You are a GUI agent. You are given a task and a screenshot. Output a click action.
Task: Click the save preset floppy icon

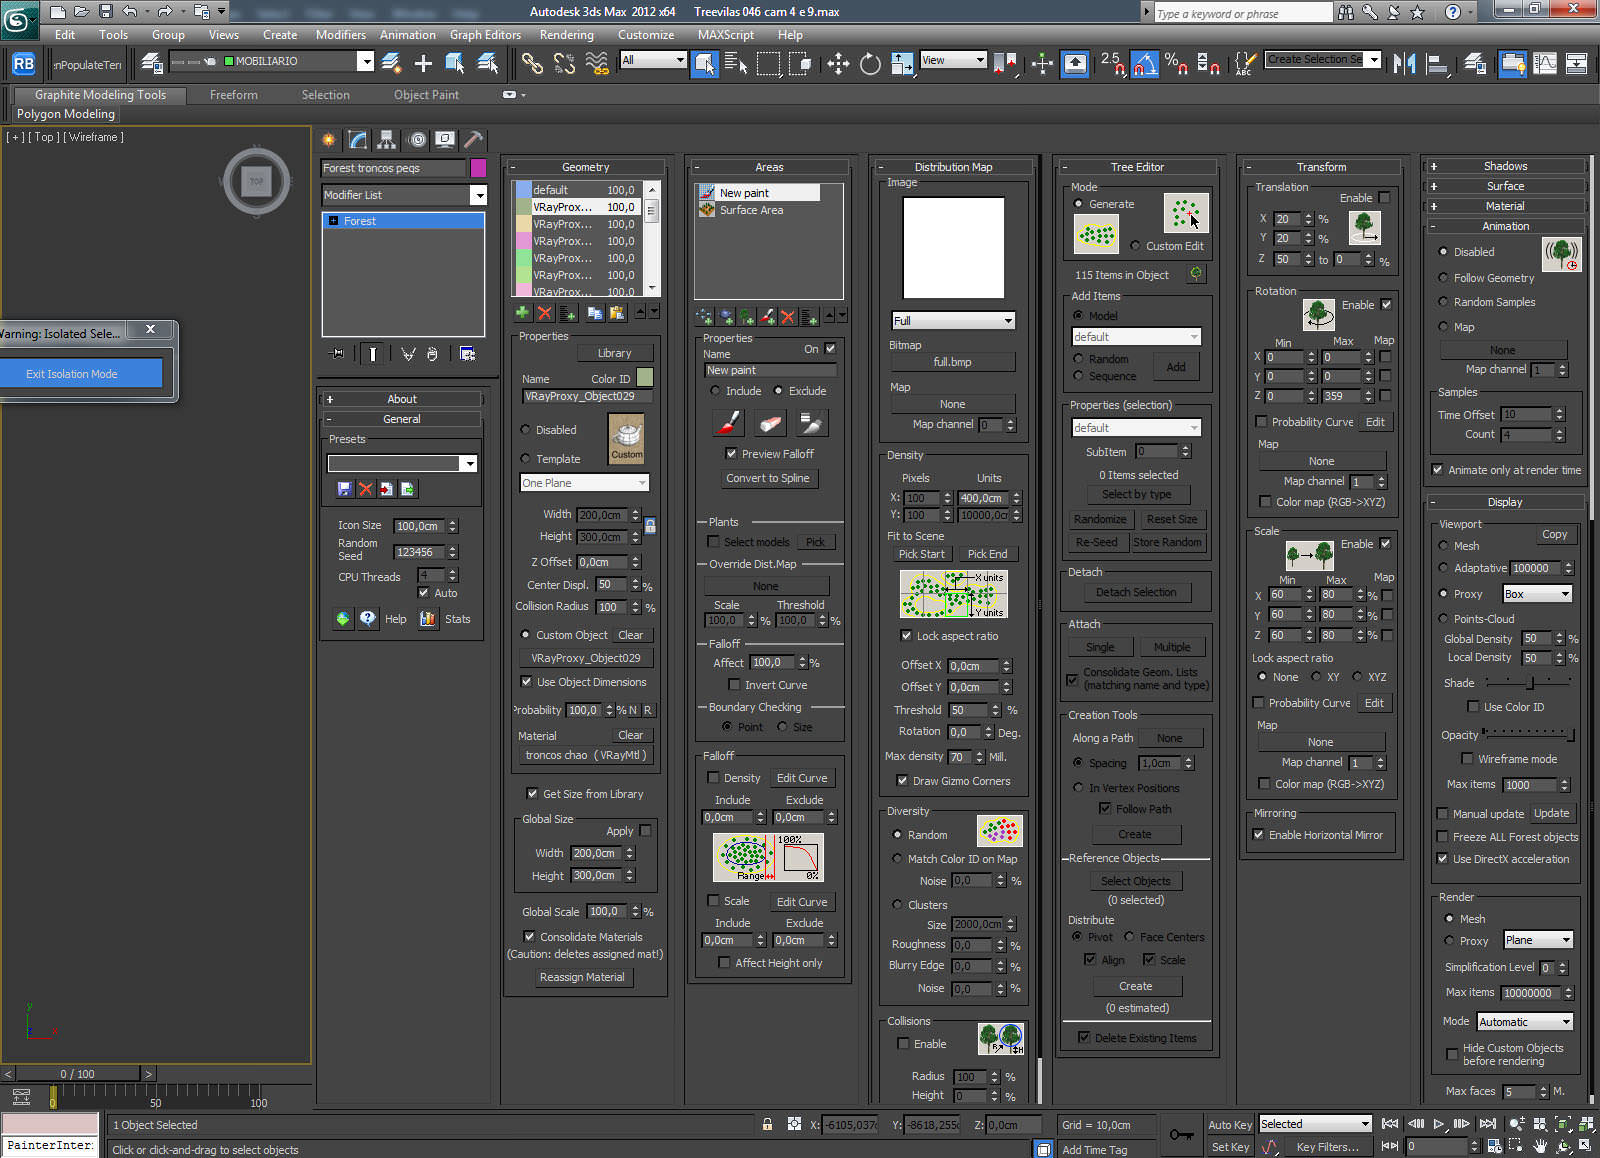pos(345,489)
